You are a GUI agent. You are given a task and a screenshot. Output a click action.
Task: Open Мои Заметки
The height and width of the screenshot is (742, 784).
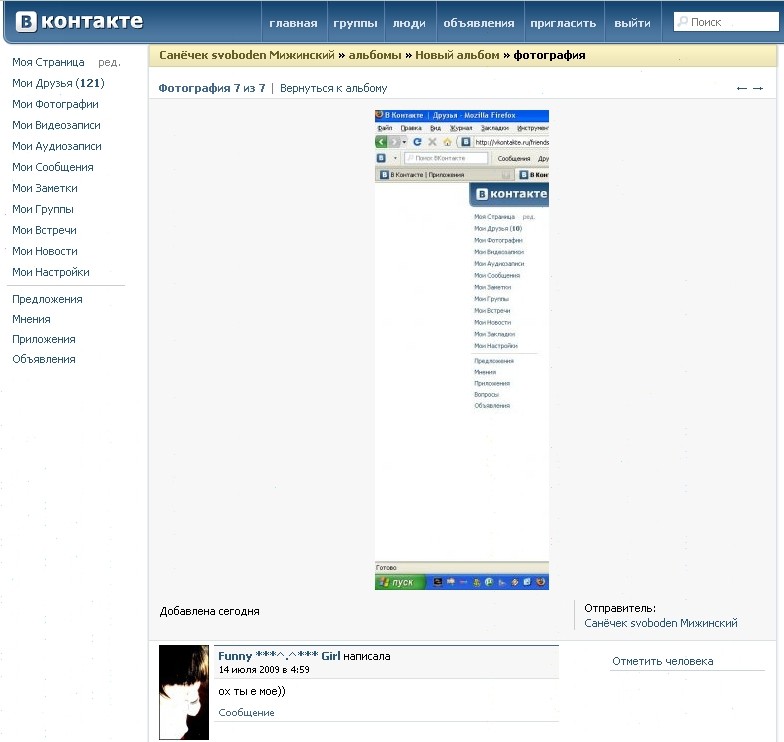(x=45, y=188)
